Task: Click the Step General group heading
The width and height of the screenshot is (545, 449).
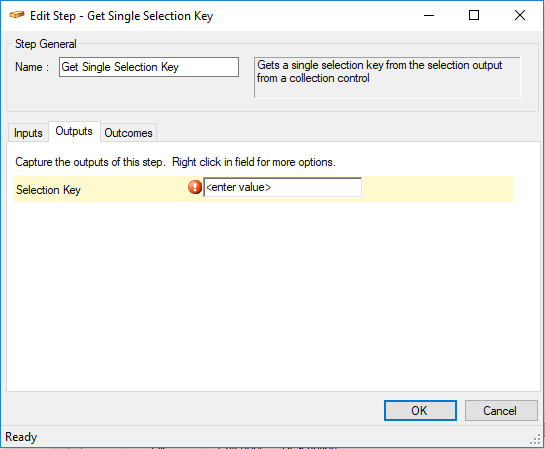Action: click(x=46, y=44)
